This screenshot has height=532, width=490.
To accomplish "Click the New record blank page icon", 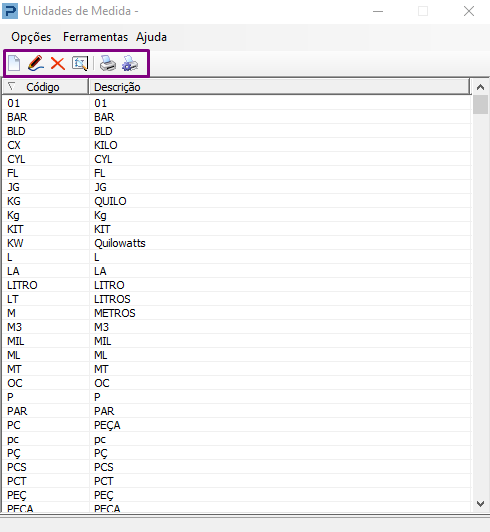I will (14, 63).
